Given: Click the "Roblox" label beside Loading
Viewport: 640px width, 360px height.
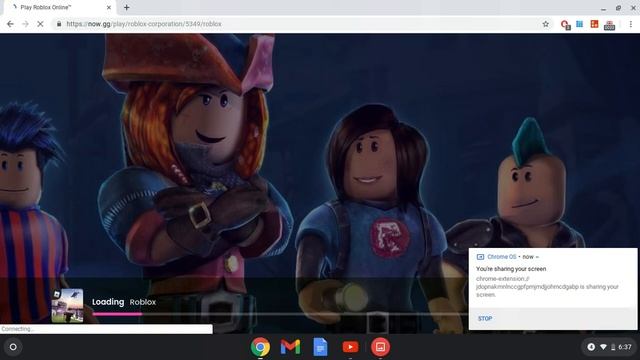Looking at the screenshot, I should click(142, 302).
